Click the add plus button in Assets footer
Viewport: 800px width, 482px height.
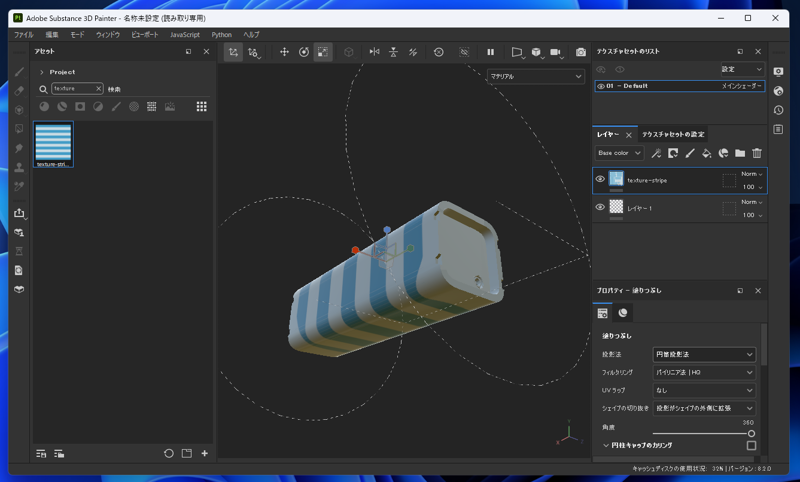tap(205, 453)
